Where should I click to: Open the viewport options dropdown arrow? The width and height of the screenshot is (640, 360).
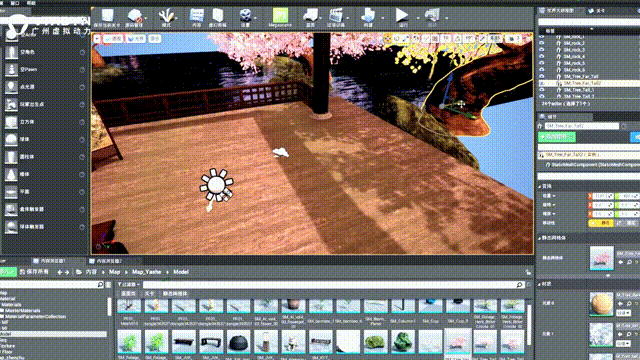(97, 39)
